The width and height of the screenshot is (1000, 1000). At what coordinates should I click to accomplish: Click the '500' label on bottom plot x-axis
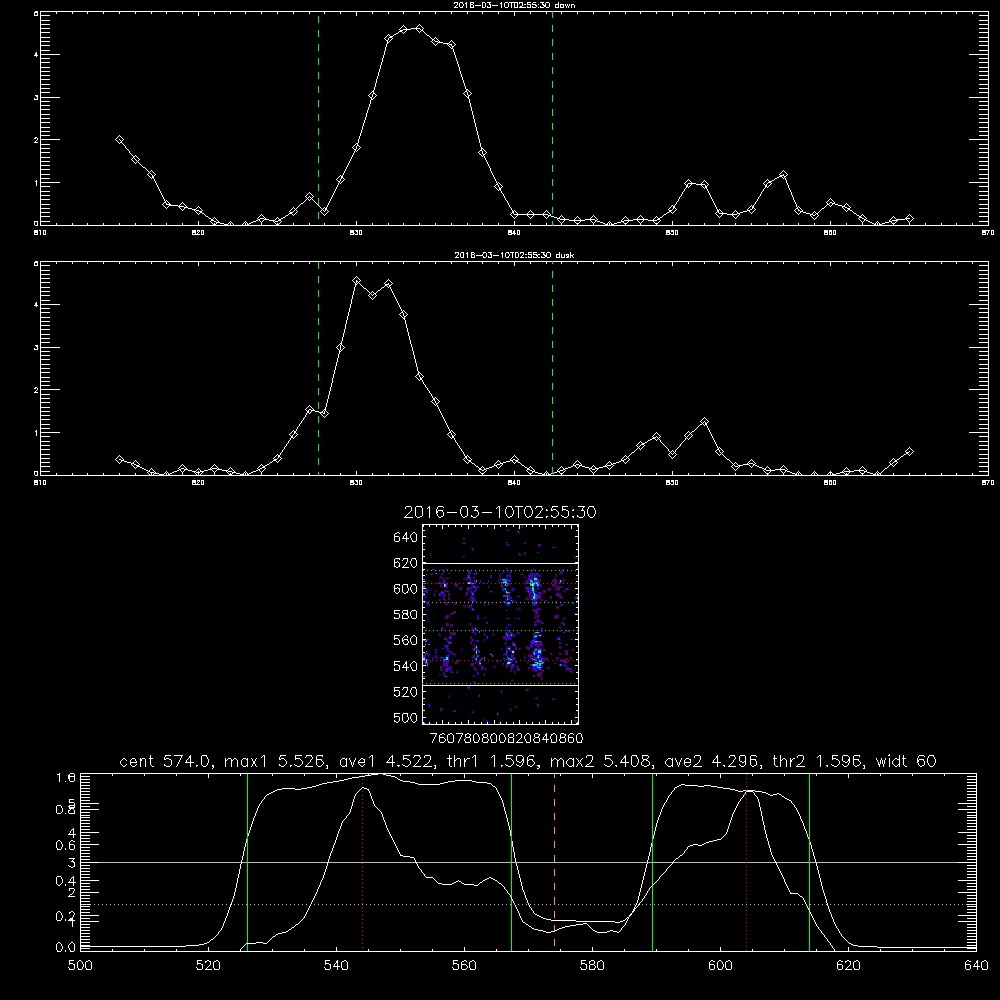[x=80, y=965]
